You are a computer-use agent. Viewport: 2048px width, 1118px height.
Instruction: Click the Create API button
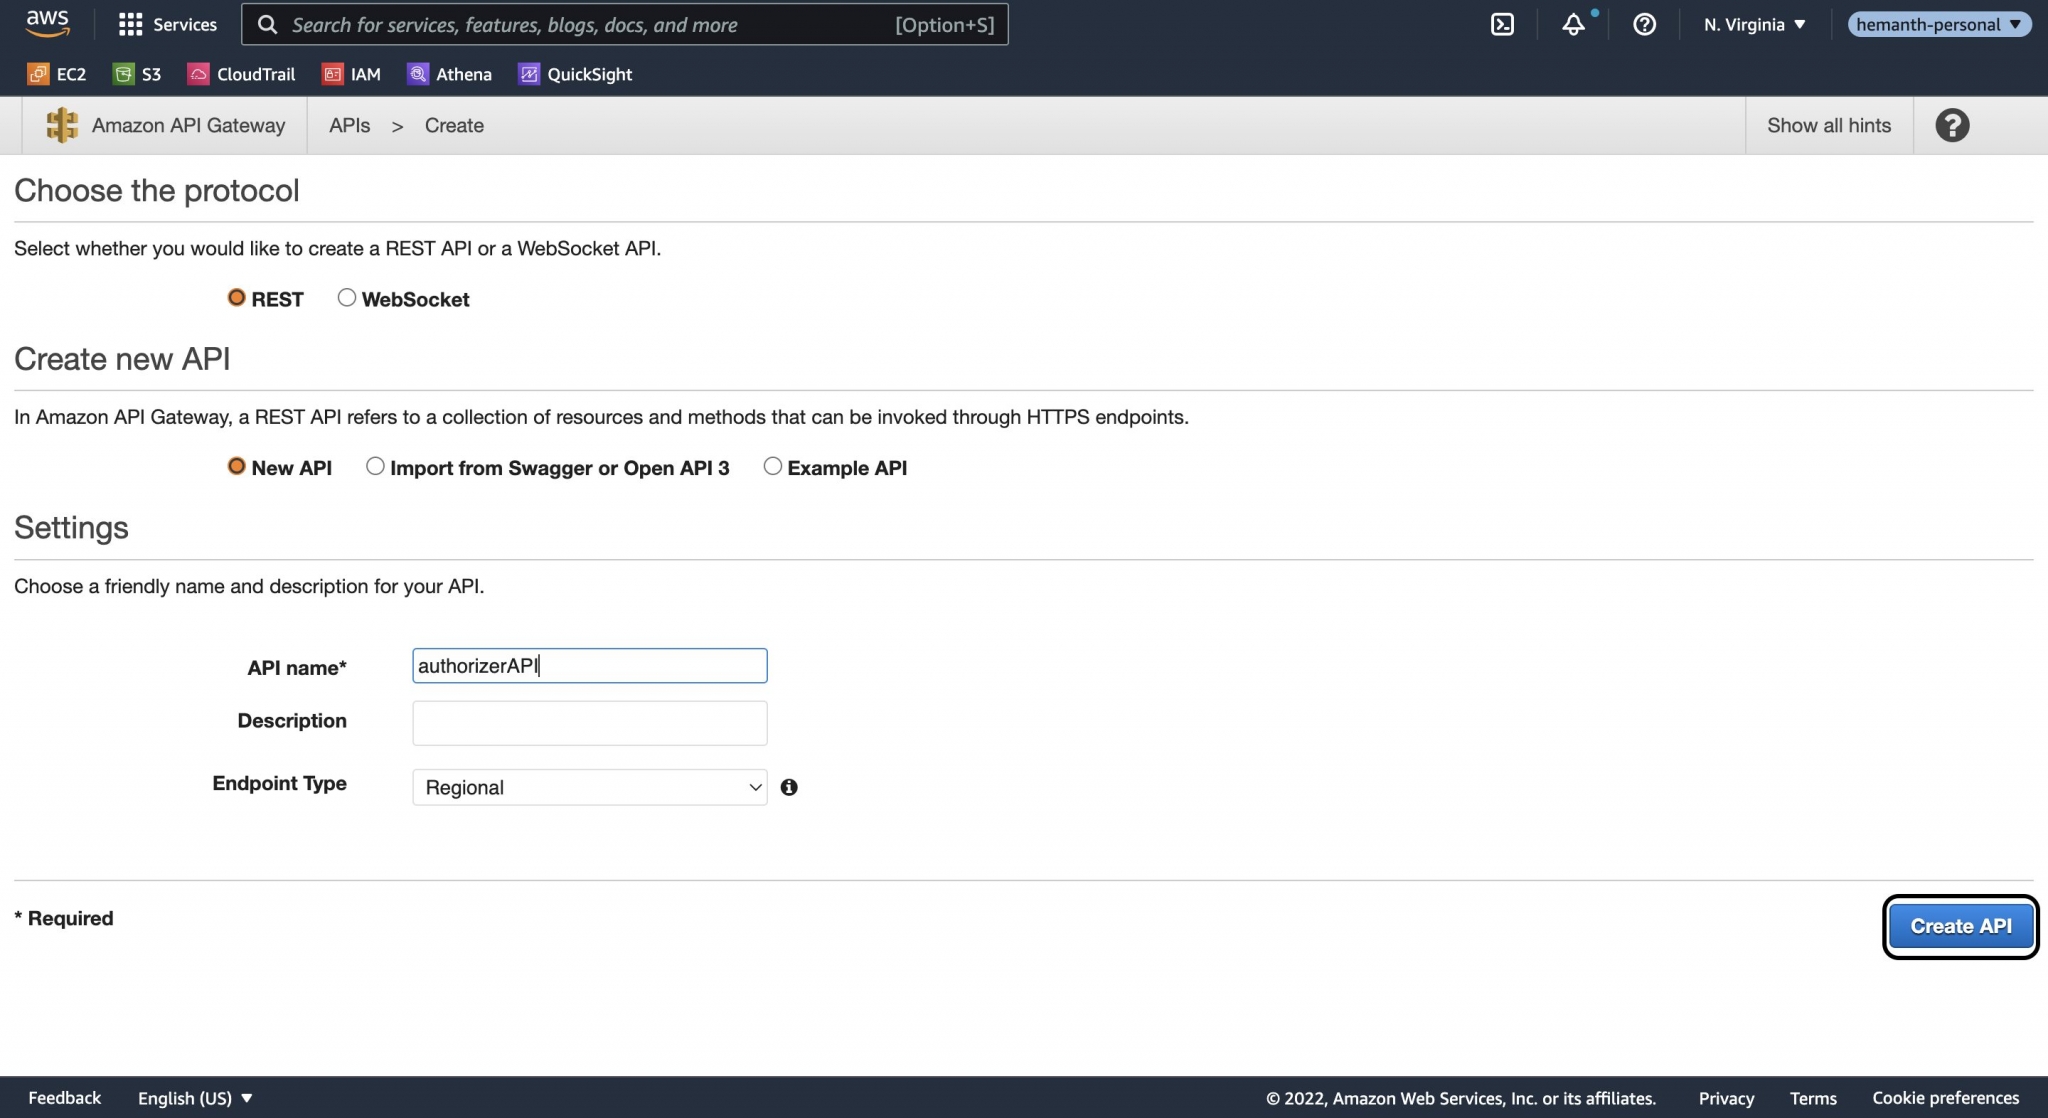[x=1959, y=925]
